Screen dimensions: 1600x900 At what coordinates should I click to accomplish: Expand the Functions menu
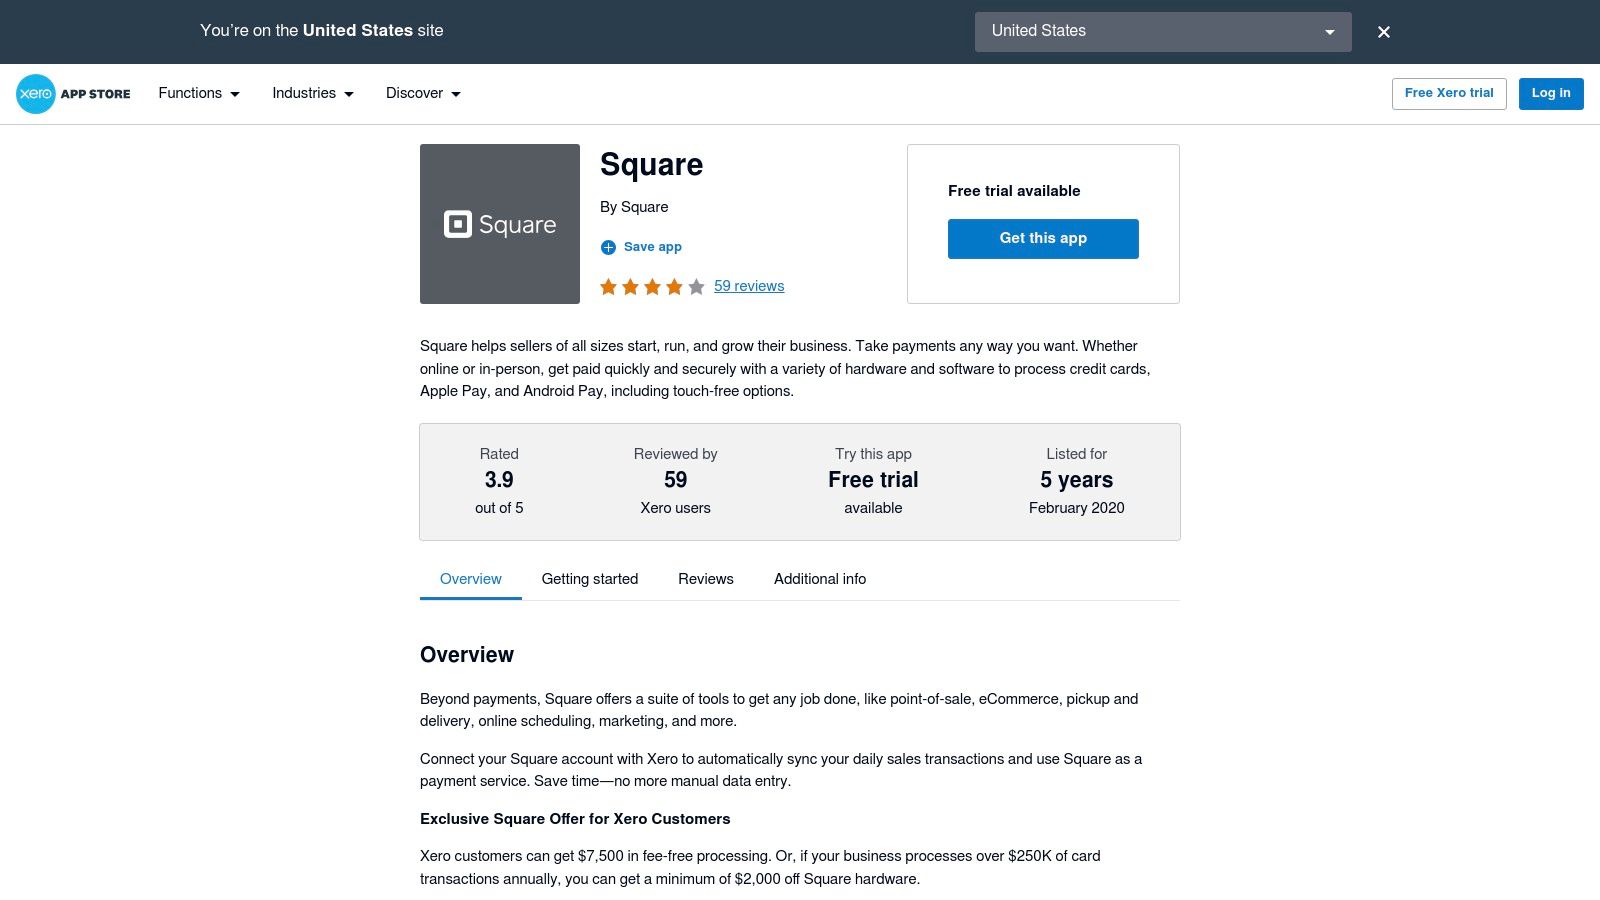click(x=199, y=93)
